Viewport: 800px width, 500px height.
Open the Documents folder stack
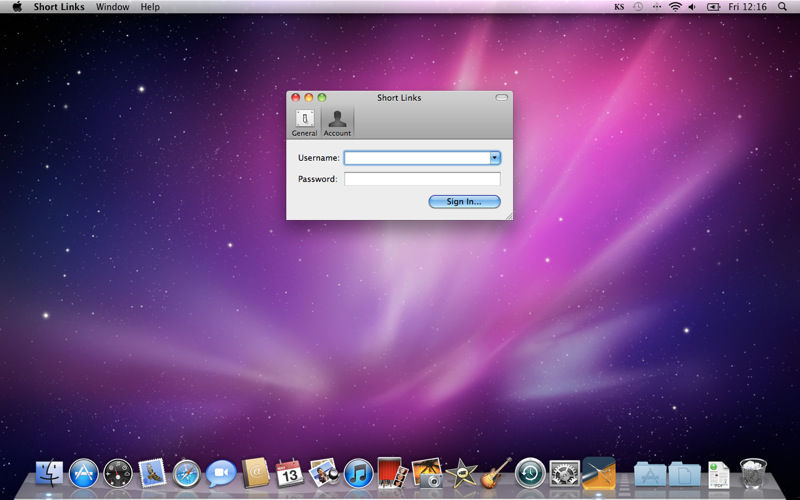684,474
